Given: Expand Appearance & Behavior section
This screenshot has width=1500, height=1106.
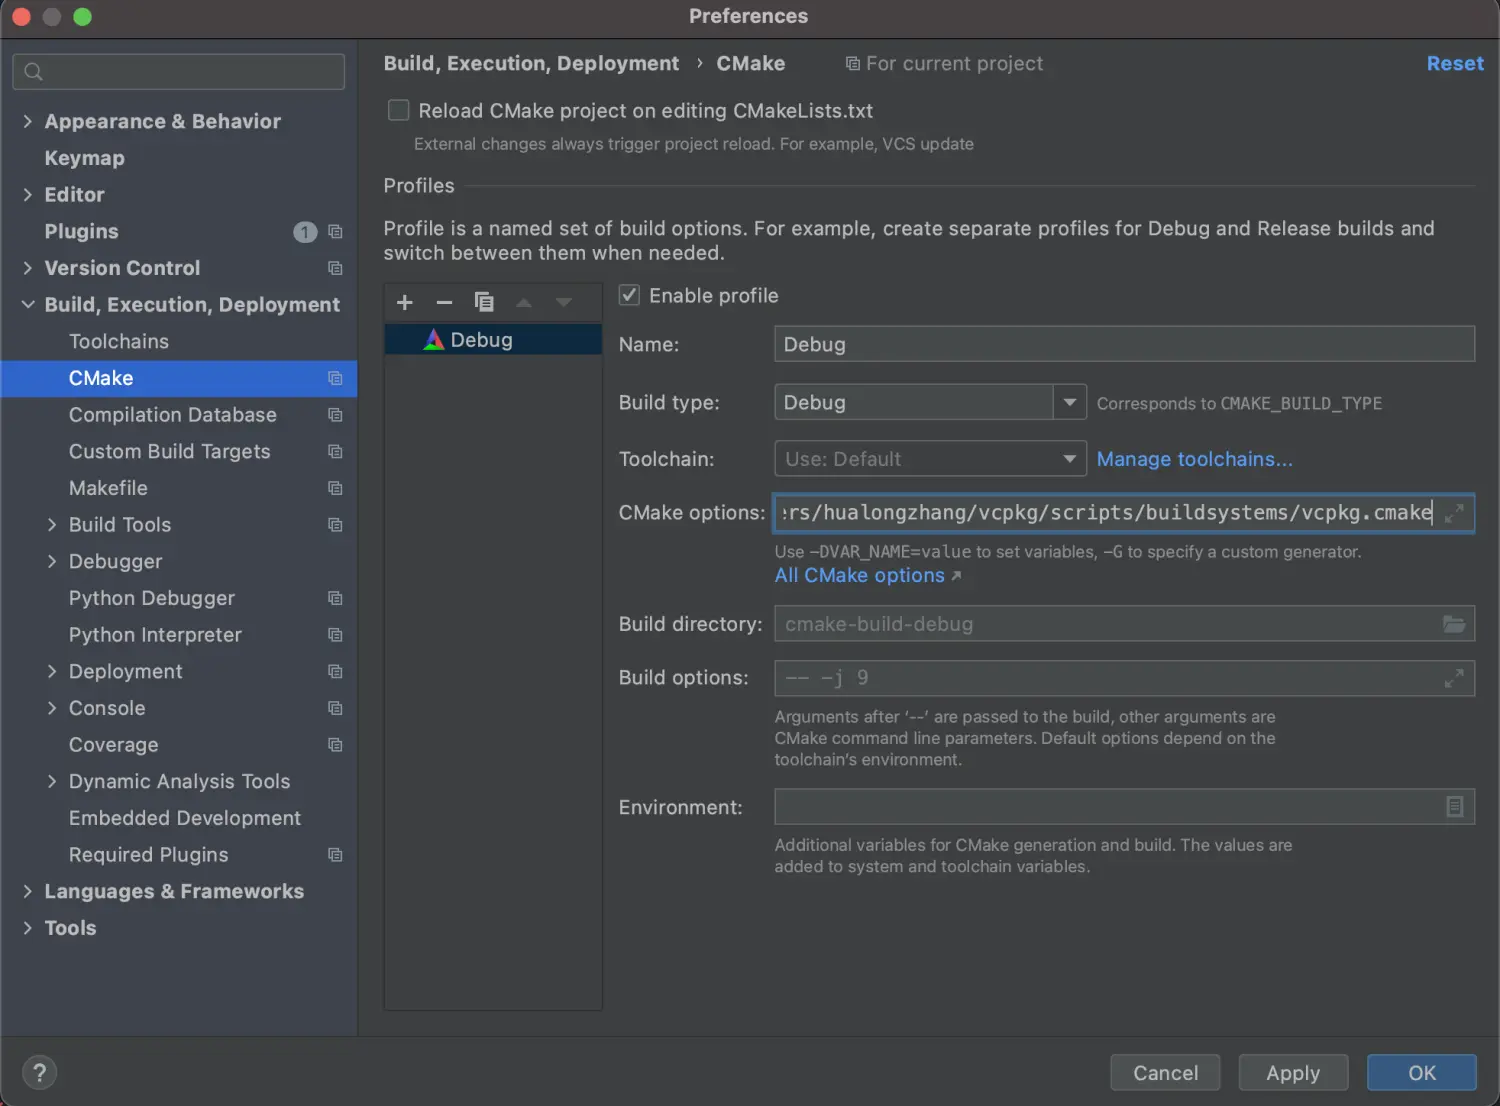Looking at the screenshot, I should (27, 121).
